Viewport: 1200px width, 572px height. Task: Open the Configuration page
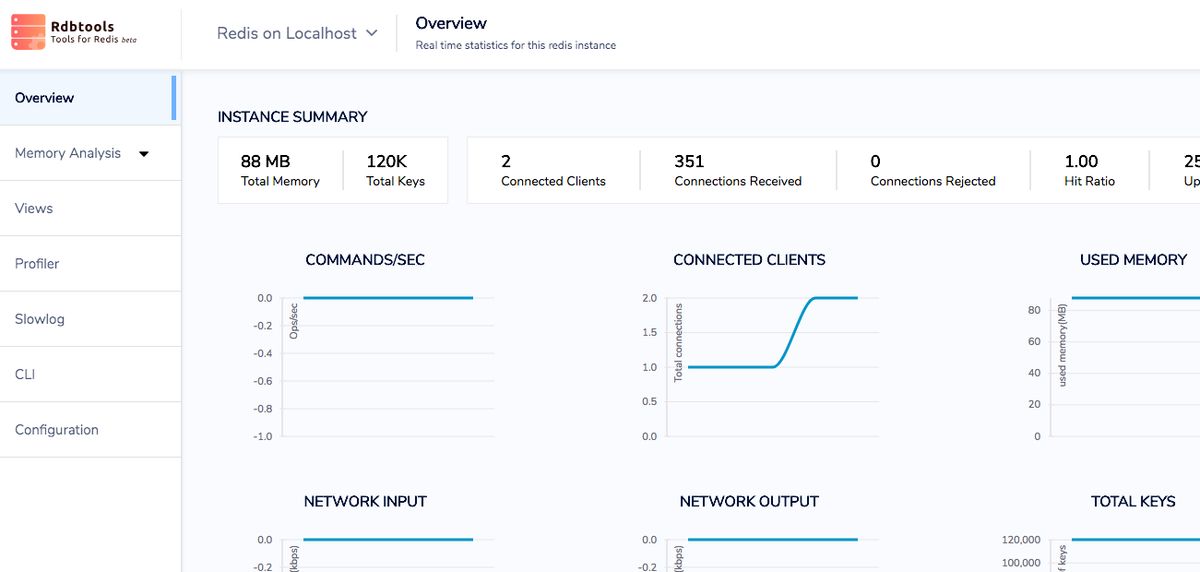point(57,430)
